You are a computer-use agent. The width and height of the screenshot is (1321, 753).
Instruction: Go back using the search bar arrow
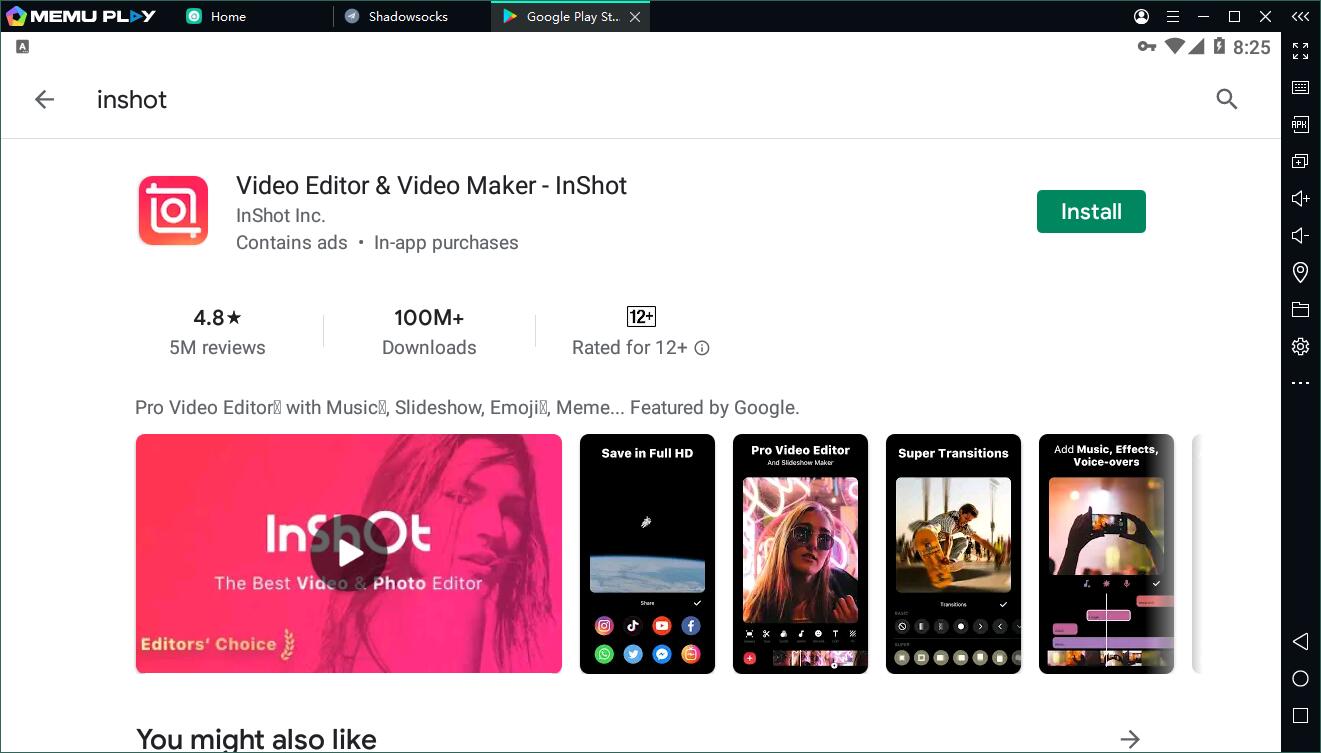44,99
